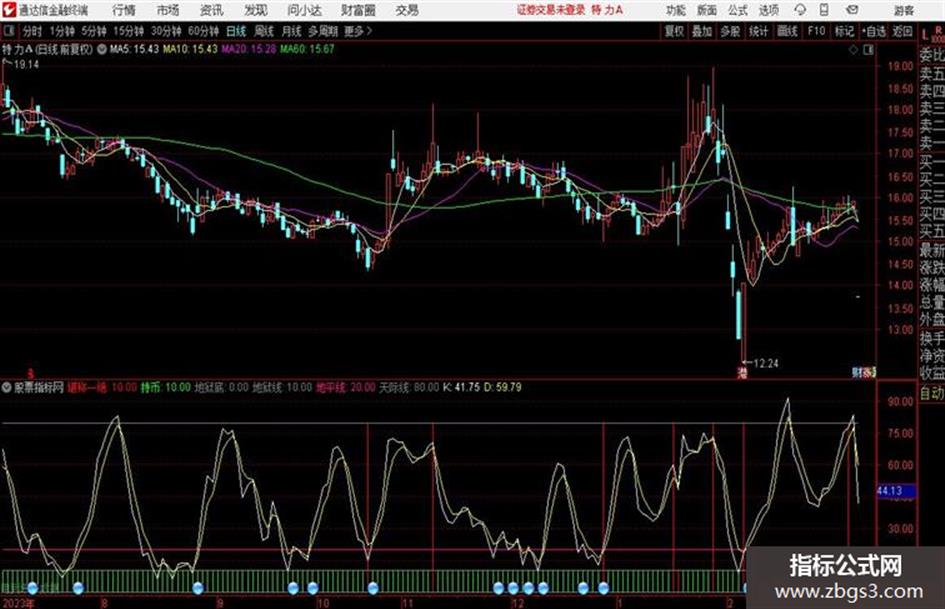Click the 12 month marker on the time axis
The image size is (945, 609).
click(x=517, y=603)
